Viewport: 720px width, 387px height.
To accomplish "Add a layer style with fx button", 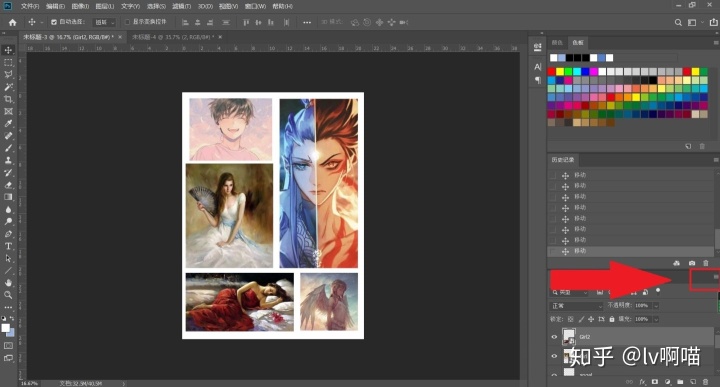I will point(642,381).
